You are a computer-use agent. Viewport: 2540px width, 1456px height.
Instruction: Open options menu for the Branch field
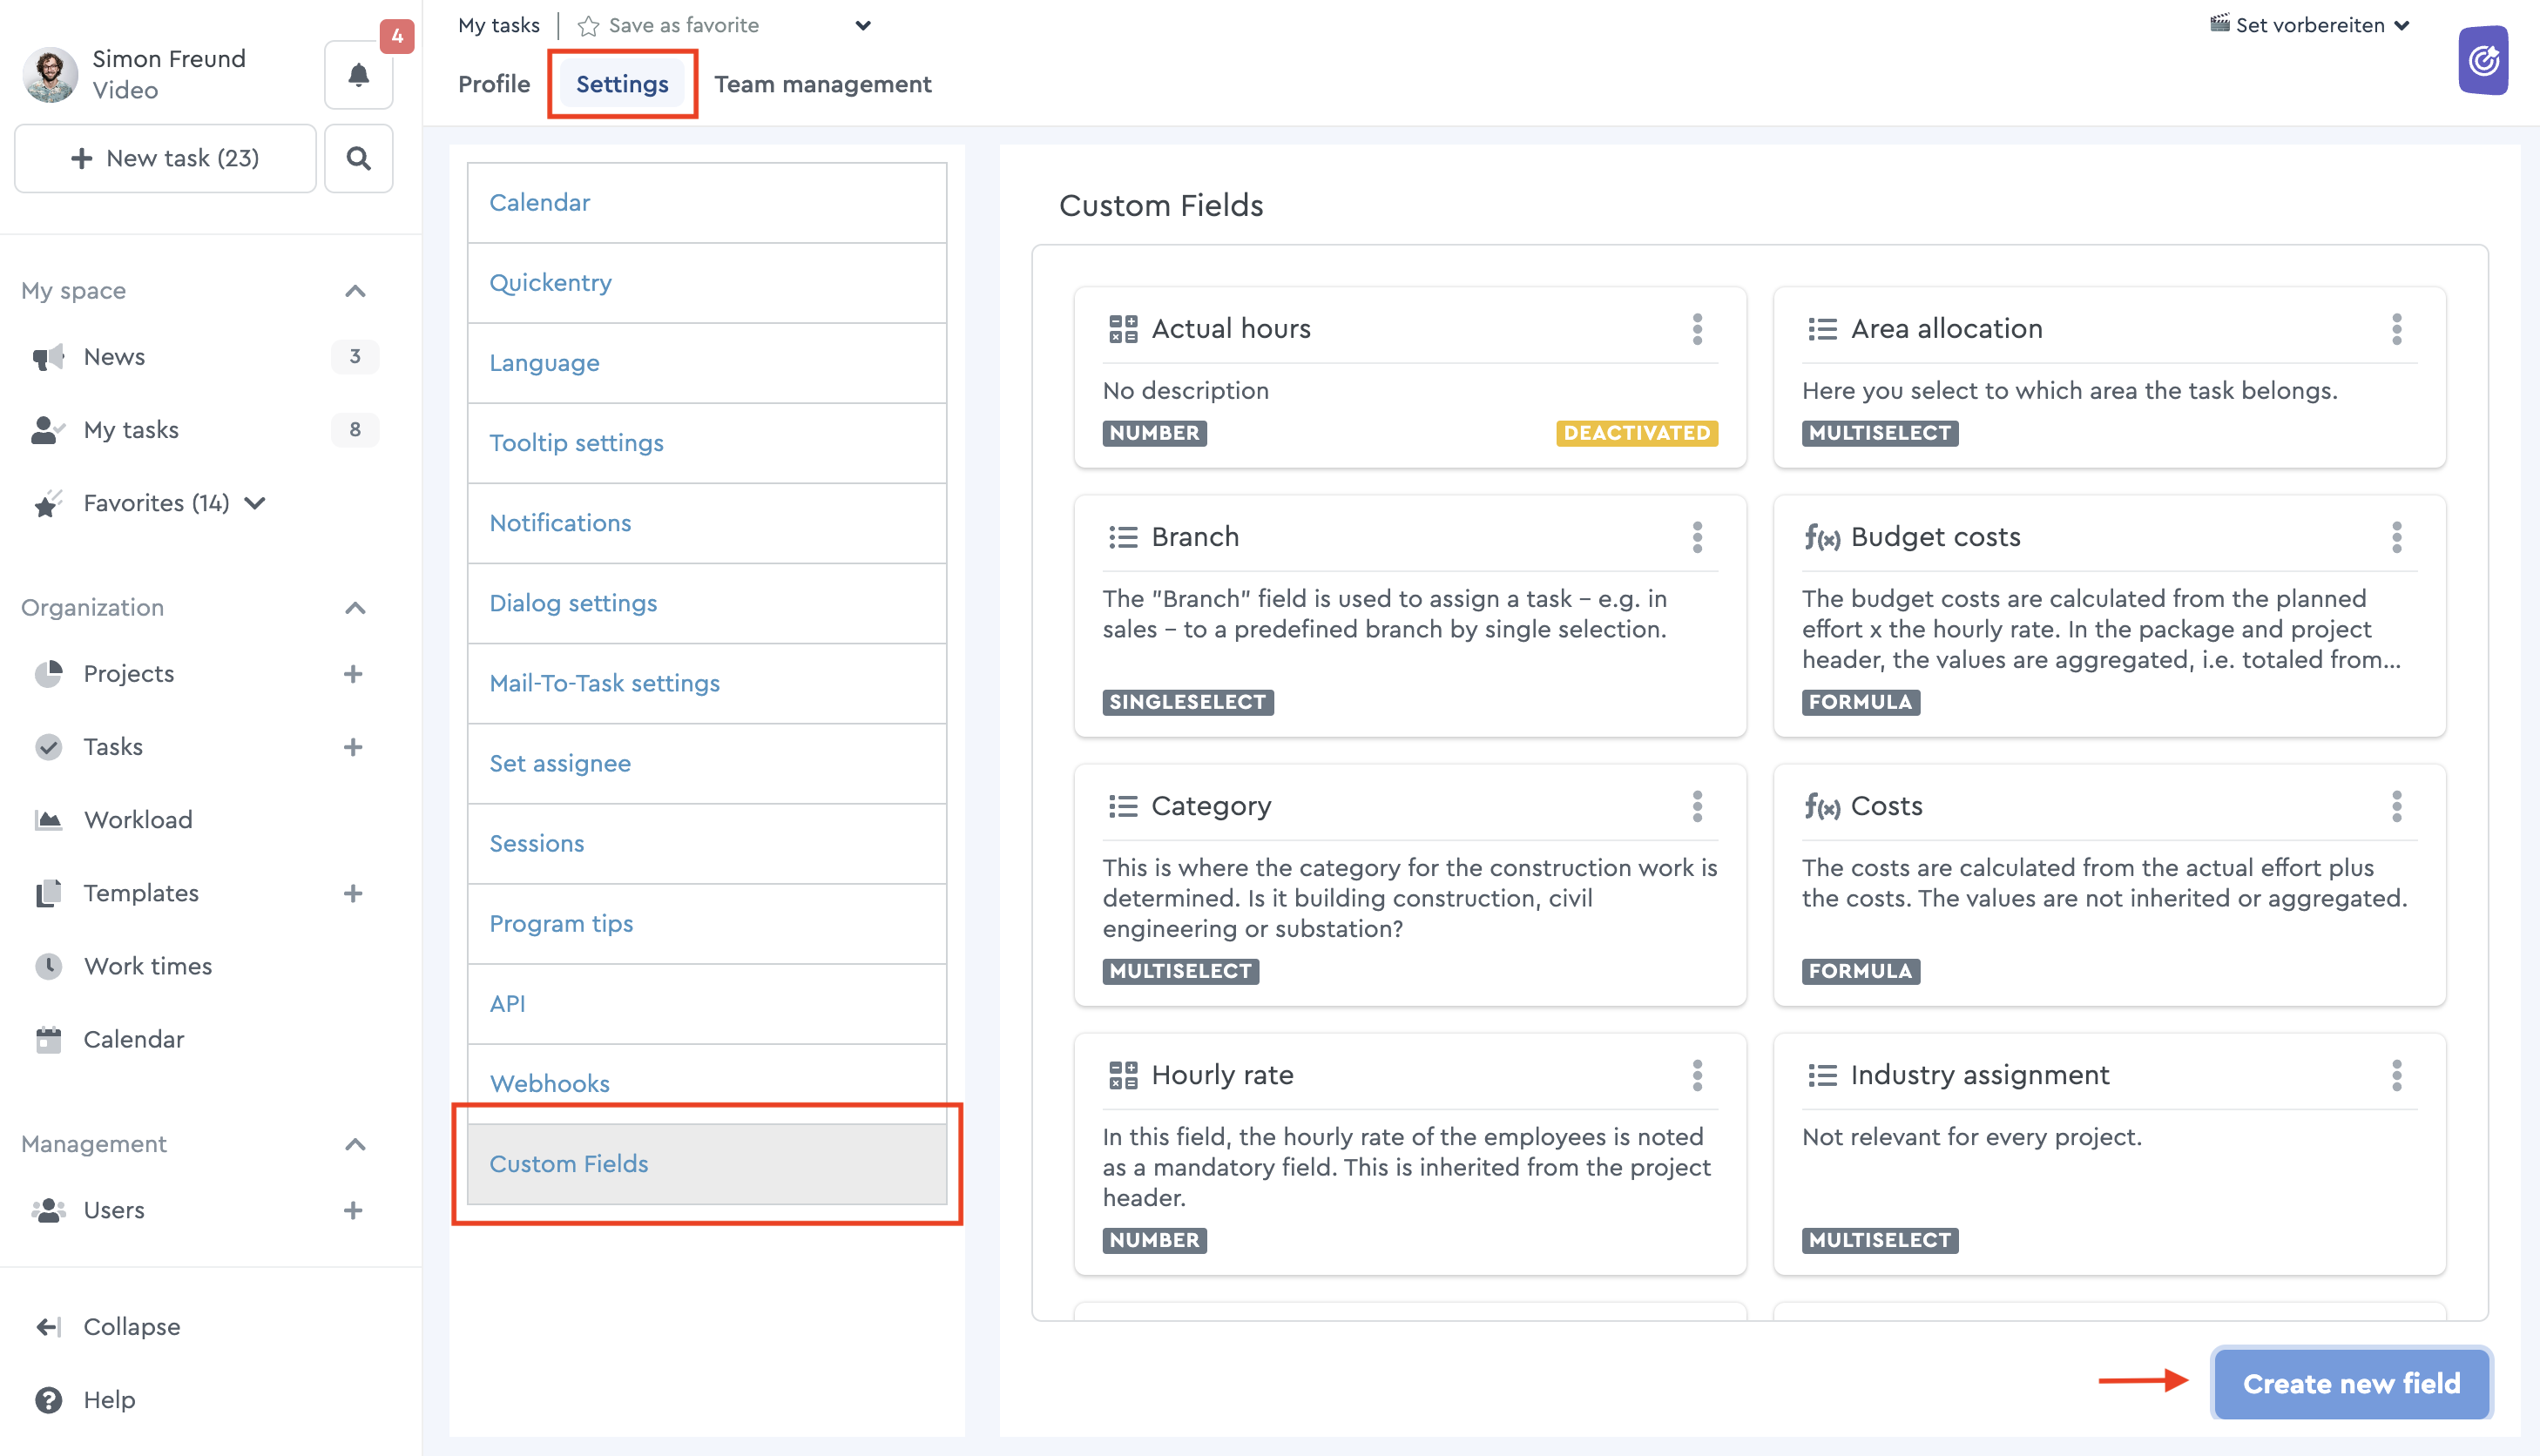click(1697, 538)
